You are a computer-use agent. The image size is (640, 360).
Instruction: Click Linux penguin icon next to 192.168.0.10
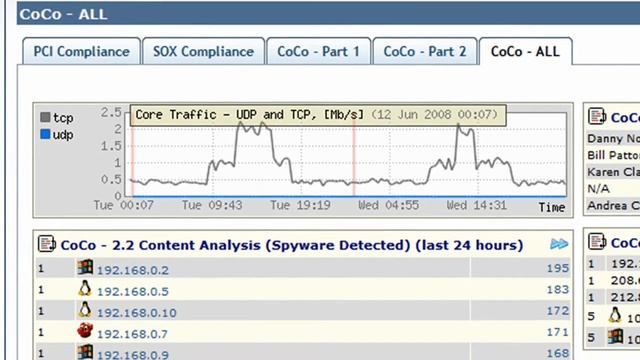tap(85, 310)
